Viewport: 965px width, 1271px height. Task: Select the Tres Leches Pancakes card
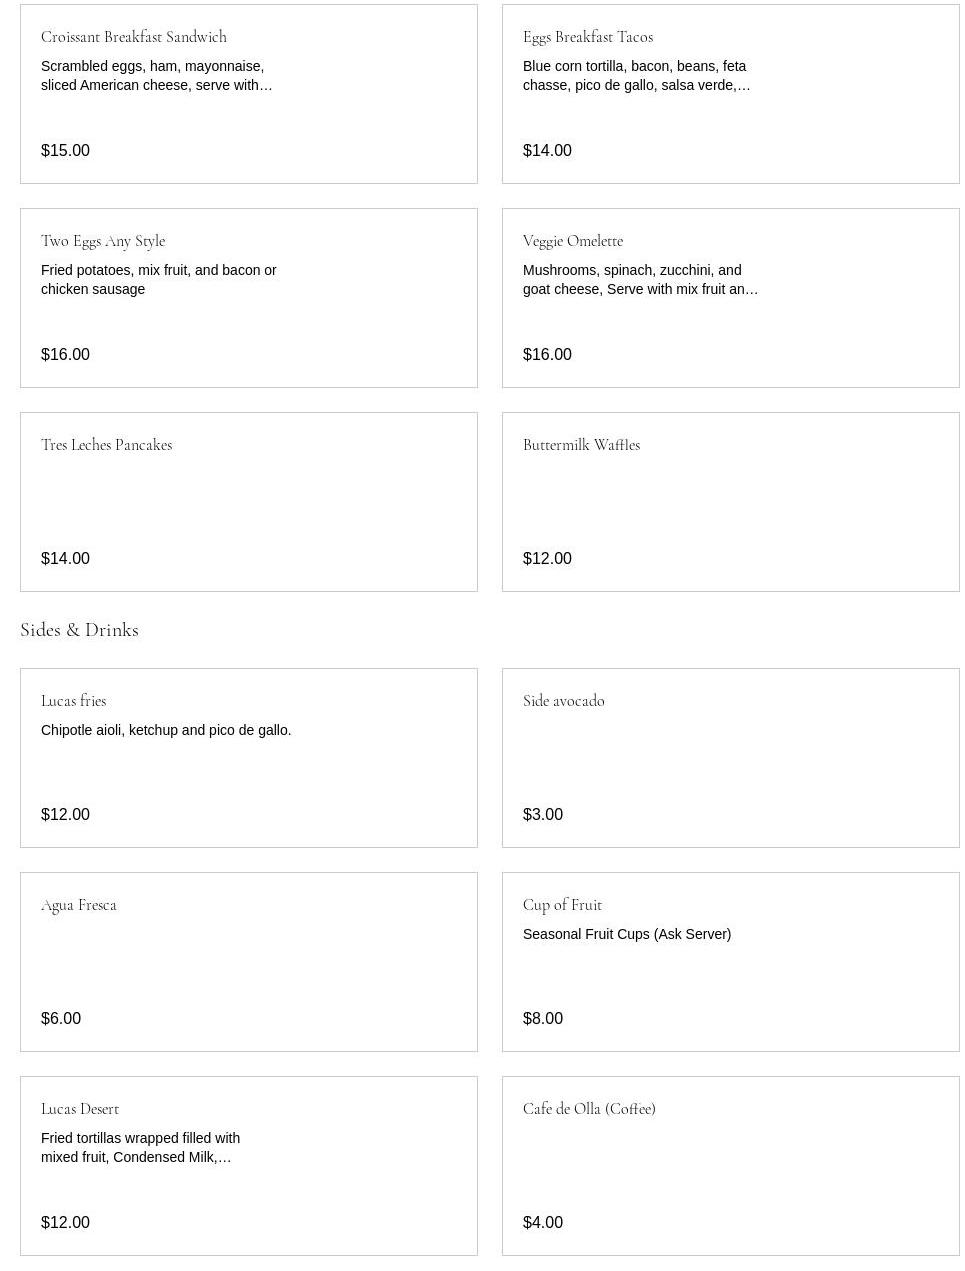pyautogui.click(x=248, y=502)
